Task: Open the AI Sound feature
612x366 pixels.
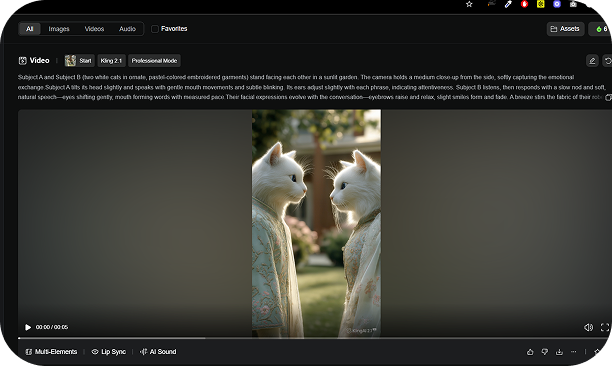Action: 158,352
